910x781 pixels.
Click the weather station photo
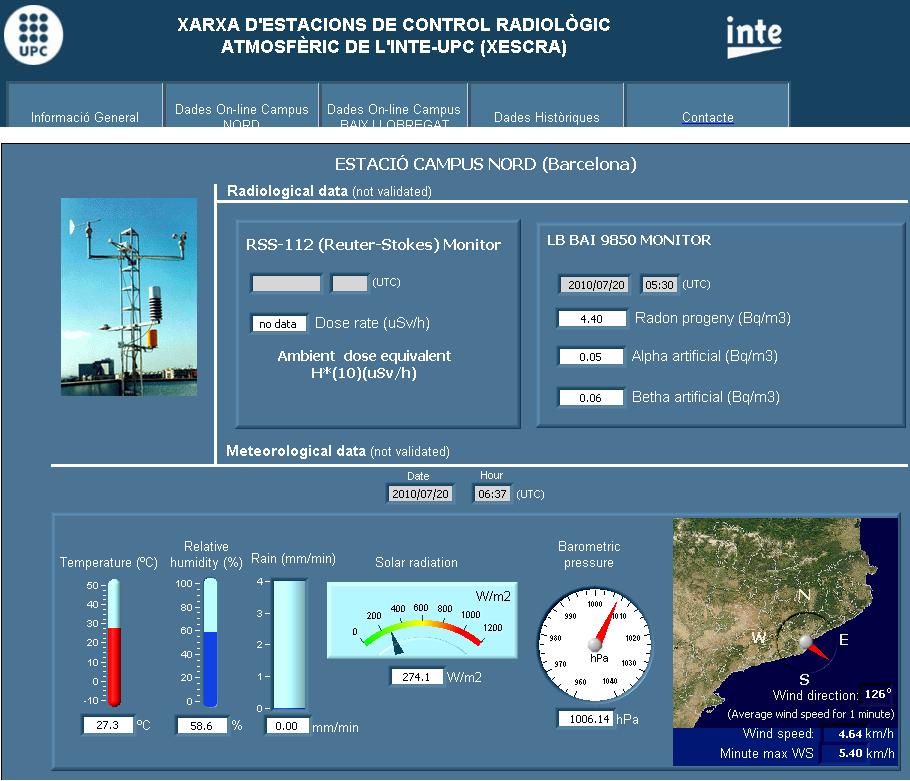point(129,297)
